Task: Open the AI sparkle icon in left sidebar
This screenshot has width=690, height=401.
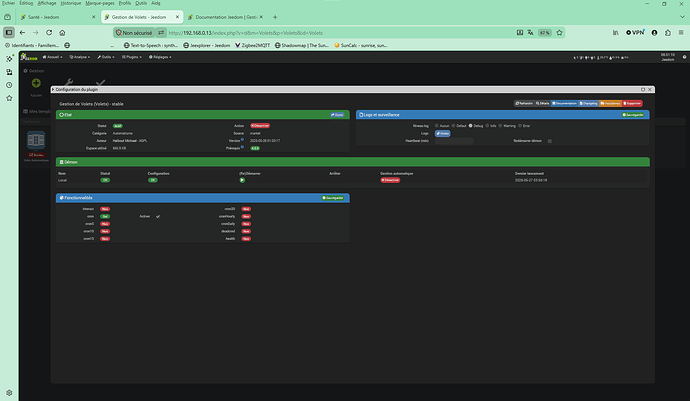Action: pyautogui.click(x=9, y=59)
